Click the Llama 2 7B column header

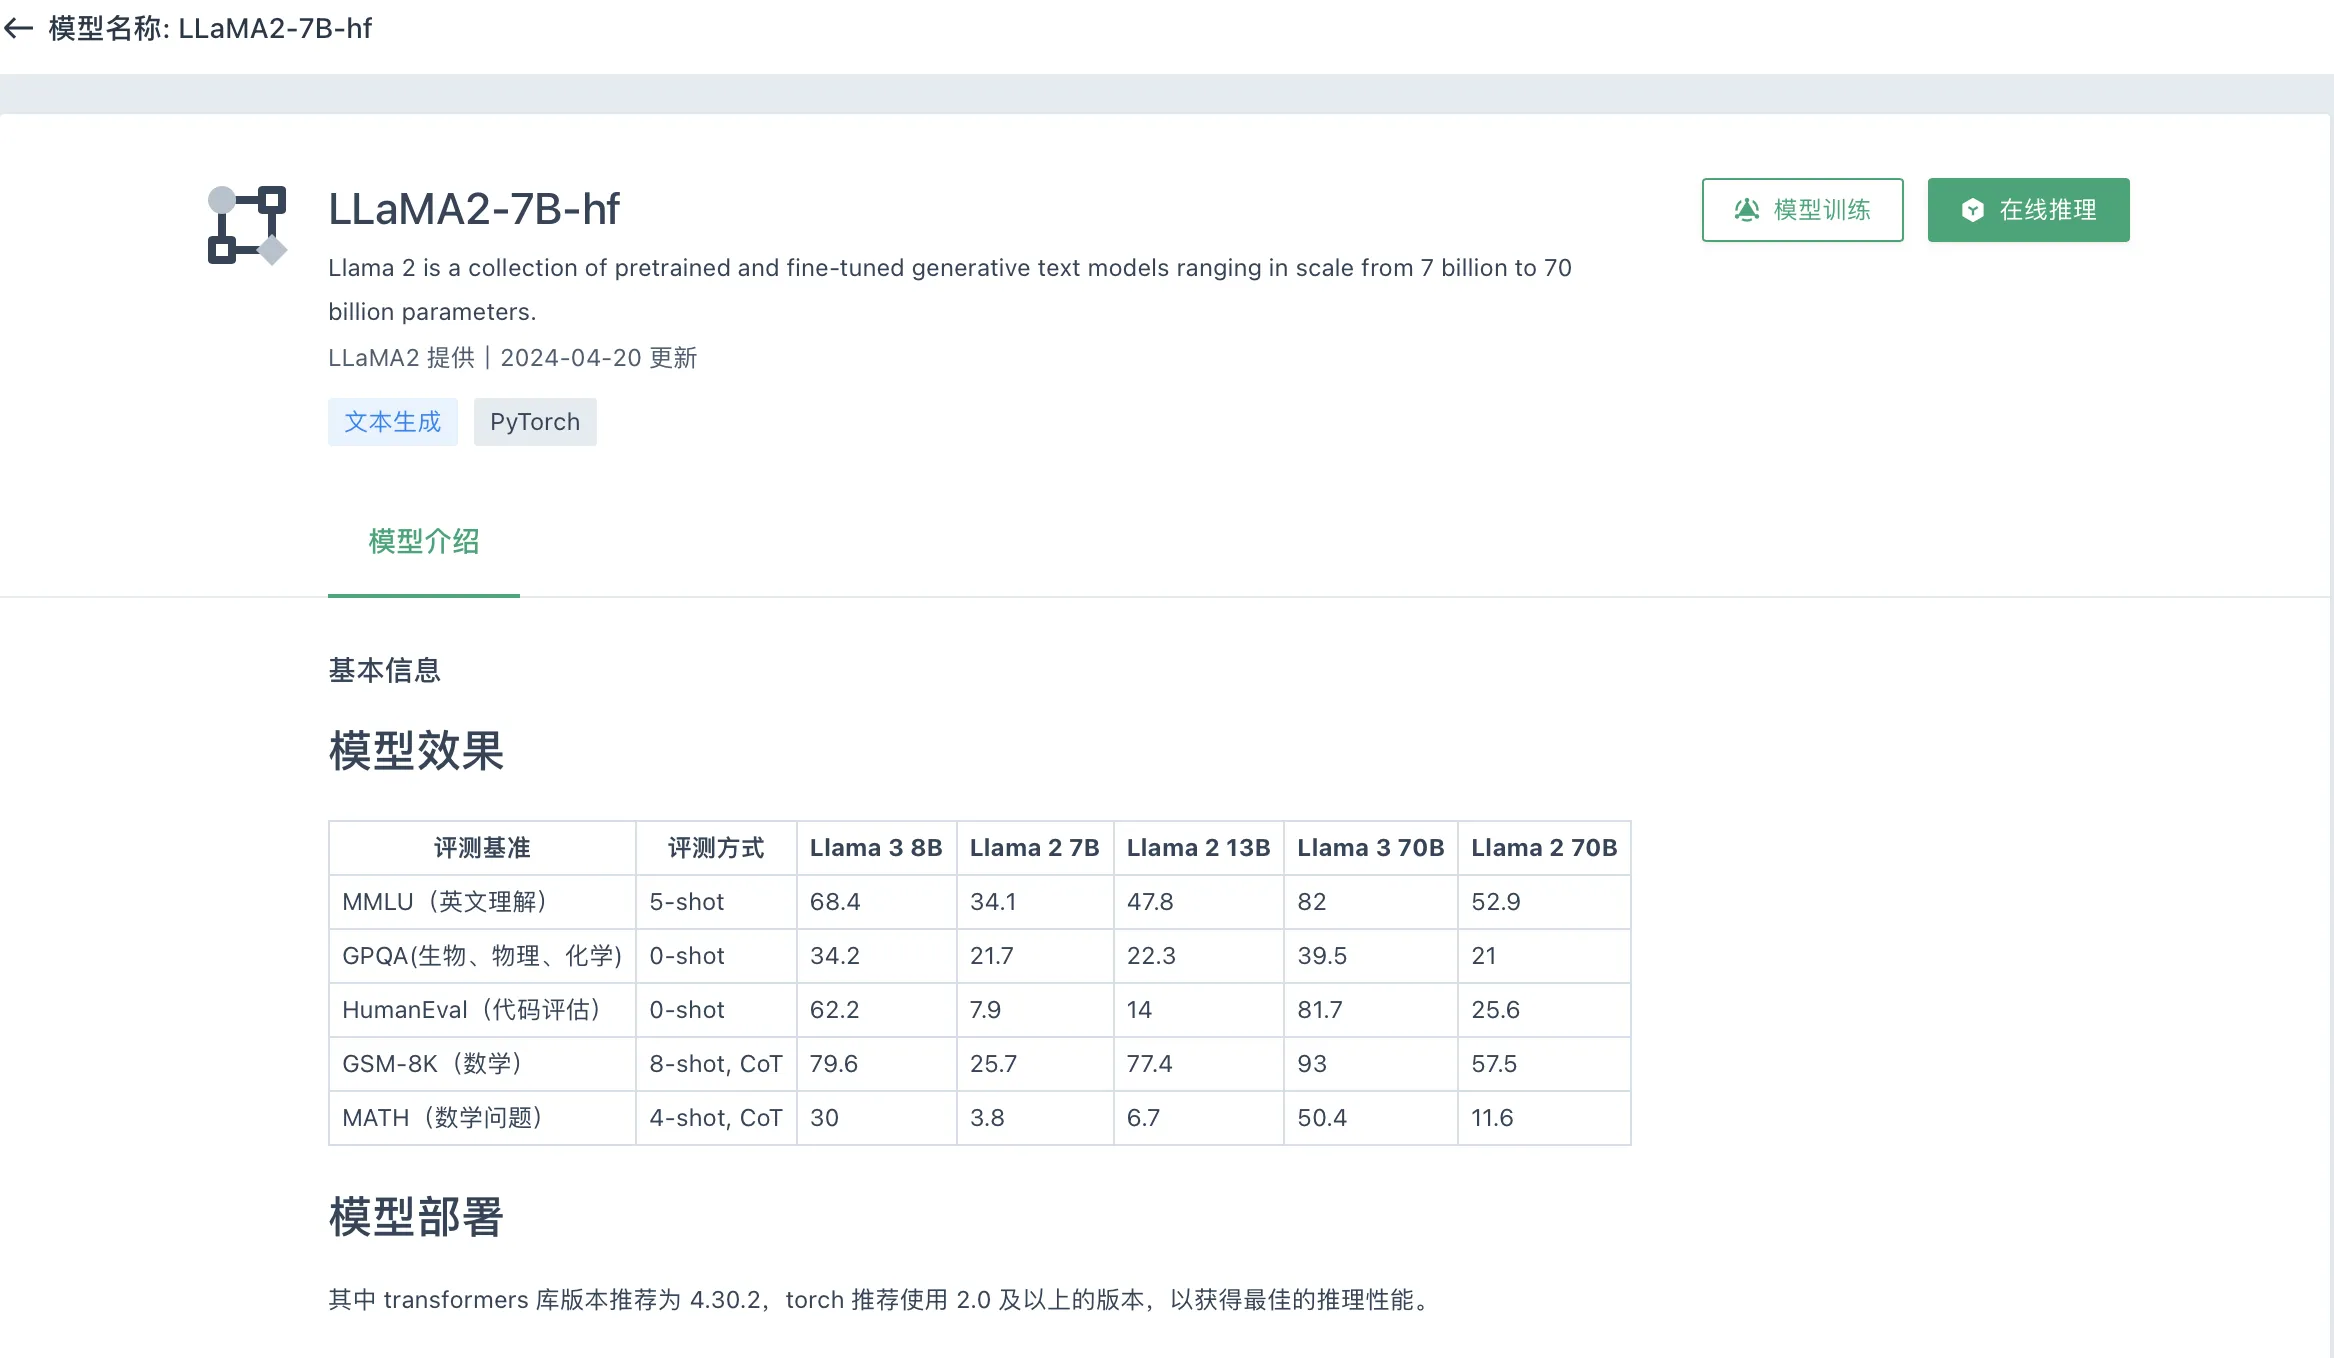click(x=1035, y=848)
